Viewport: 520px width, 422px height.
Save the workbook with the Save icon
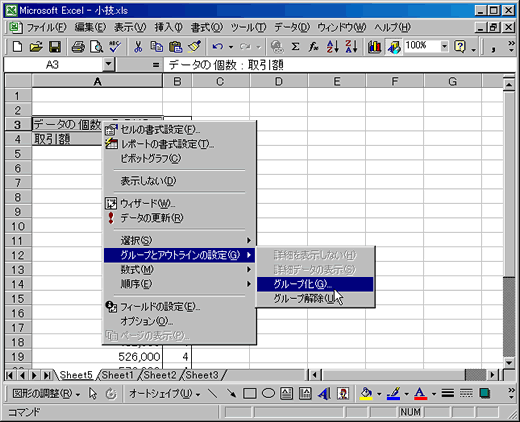[55, 47]
